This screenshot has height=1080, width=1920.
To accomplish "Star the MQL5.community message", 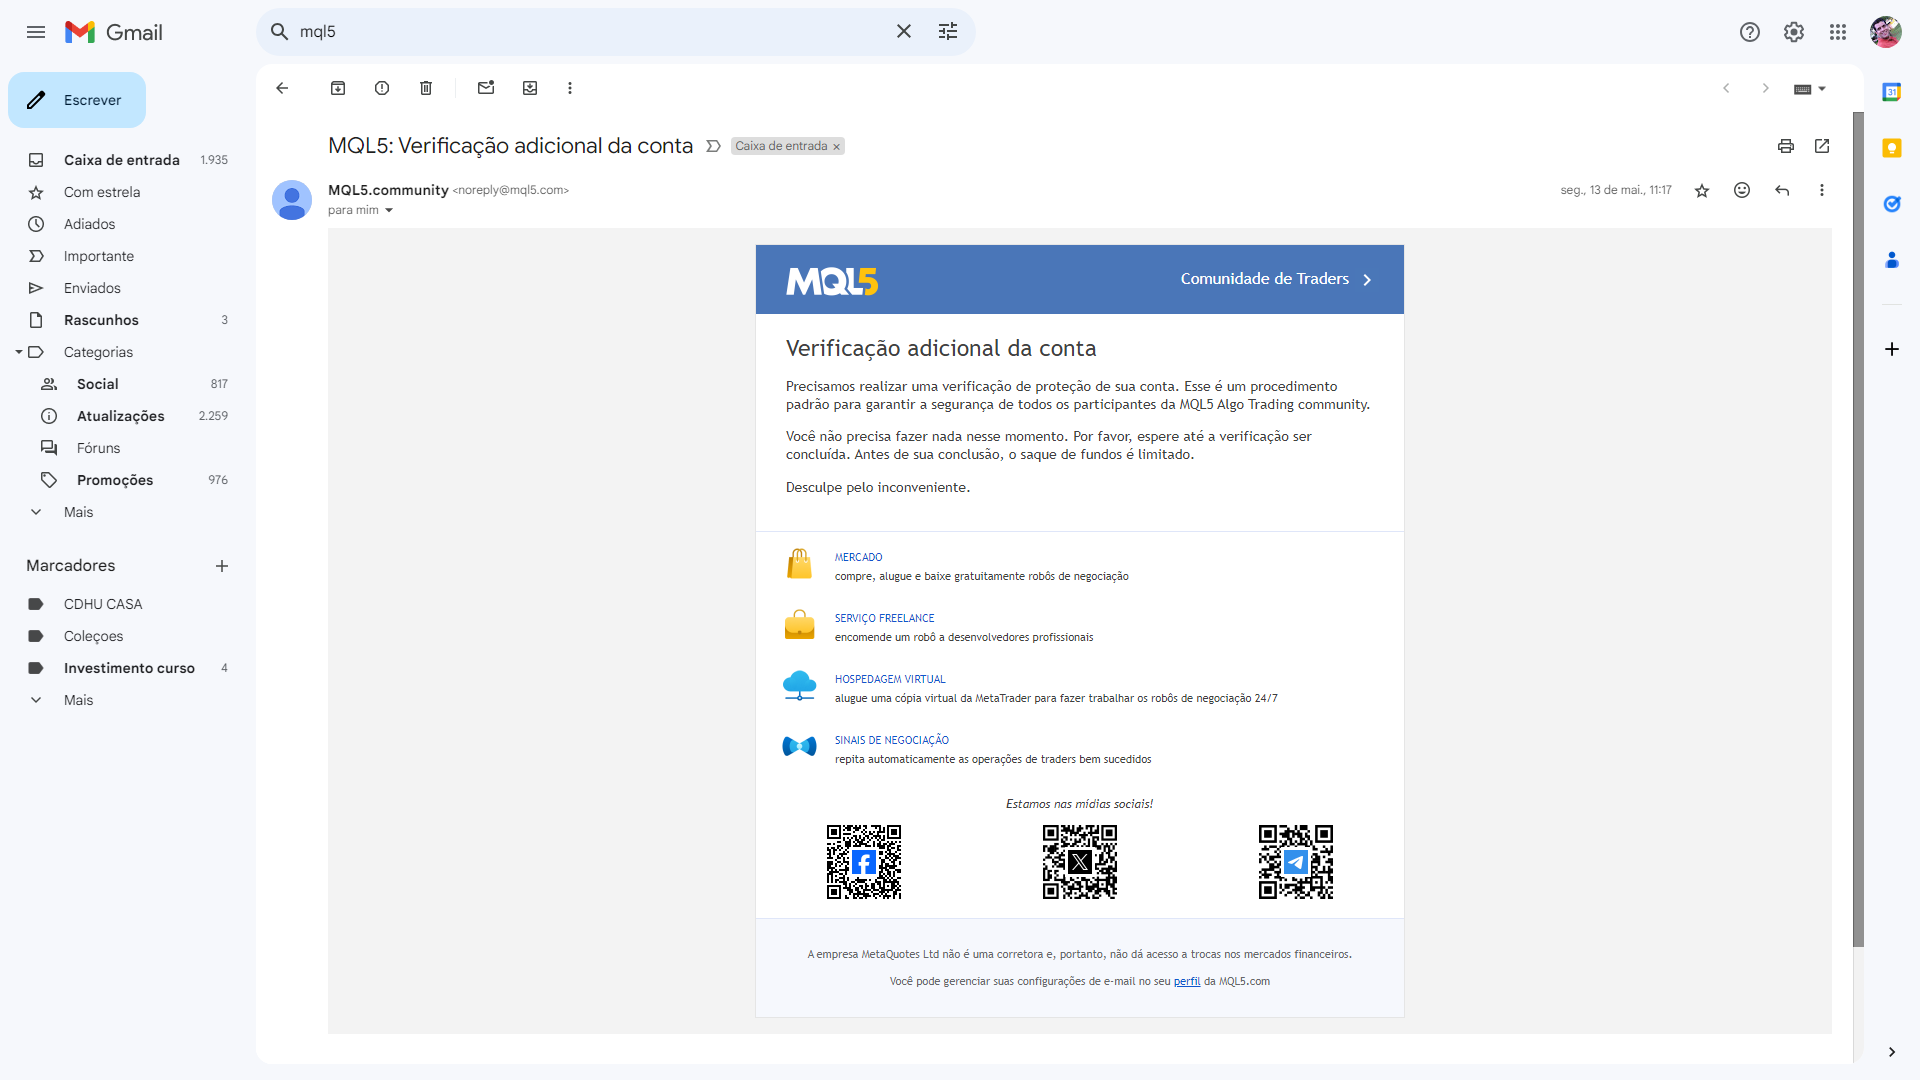I will [x=1702, y=190].
